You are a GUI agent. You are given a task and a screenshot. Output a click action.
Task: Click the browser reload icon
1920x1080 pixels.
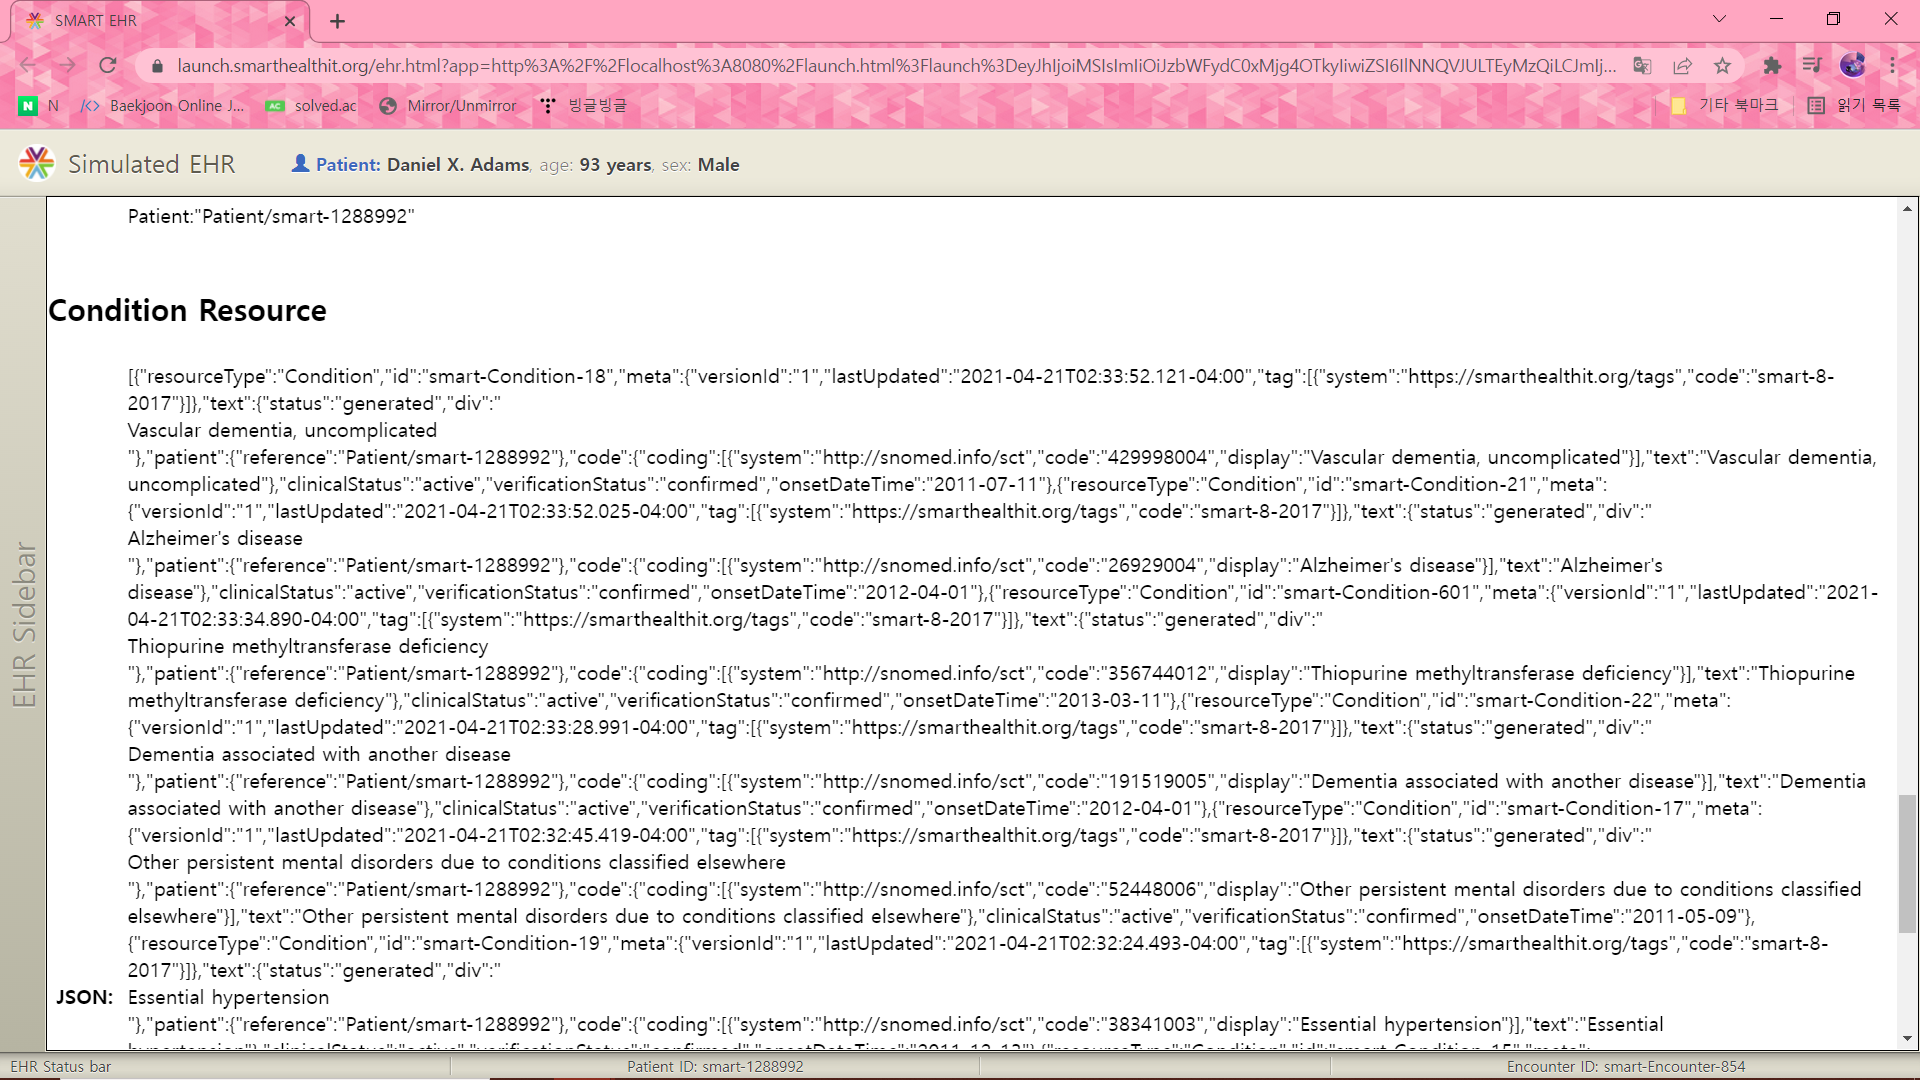pyautogui.click(x=108, y=66)
